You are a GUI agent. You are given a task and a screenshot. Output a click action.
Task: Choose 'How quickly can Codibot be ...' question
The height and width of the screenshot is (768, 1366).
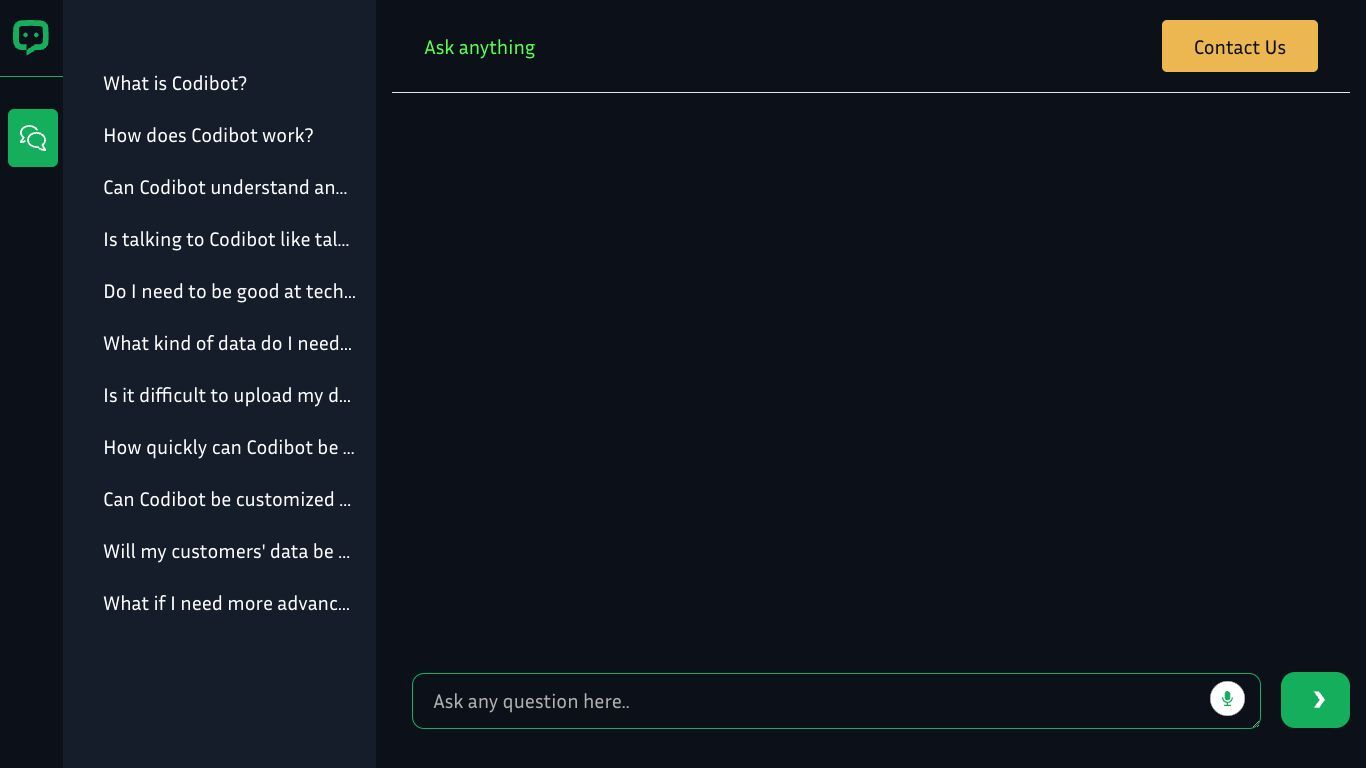[x=229, y=447]
